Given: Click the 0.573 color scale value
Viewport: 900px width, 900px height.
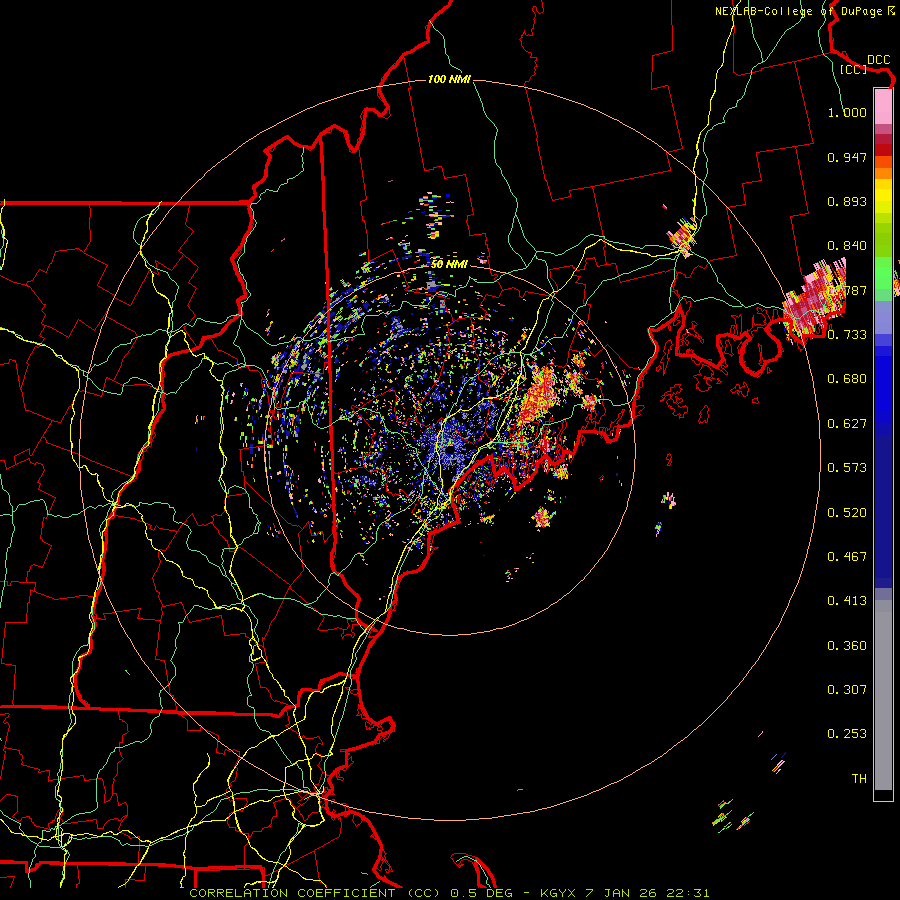Looking at the screenshot, I should click(847, 468).
